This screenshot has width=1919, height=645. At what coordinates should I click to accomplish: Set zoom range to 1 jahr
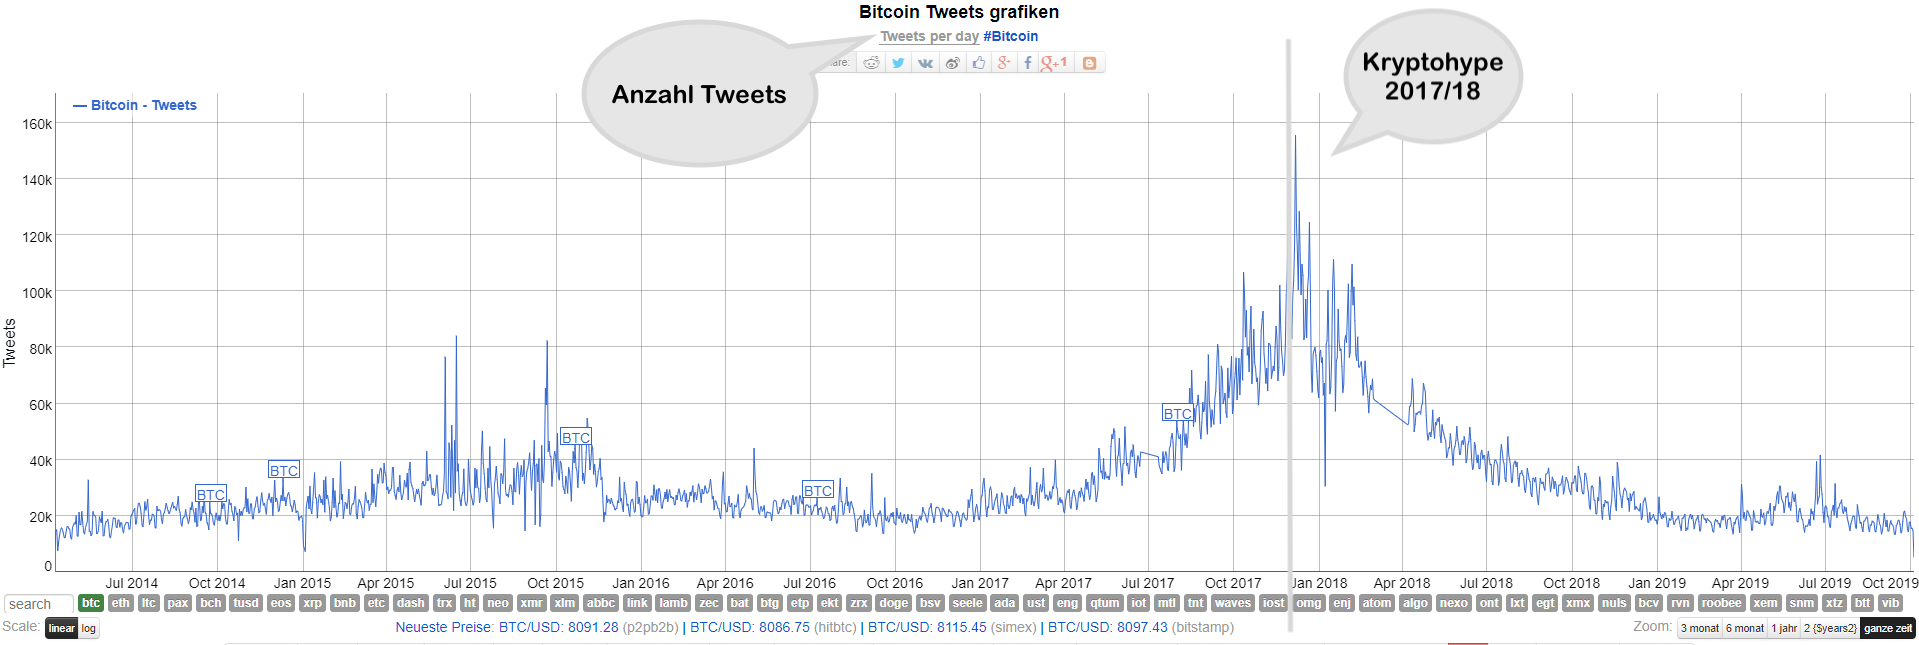point(1784,628)
